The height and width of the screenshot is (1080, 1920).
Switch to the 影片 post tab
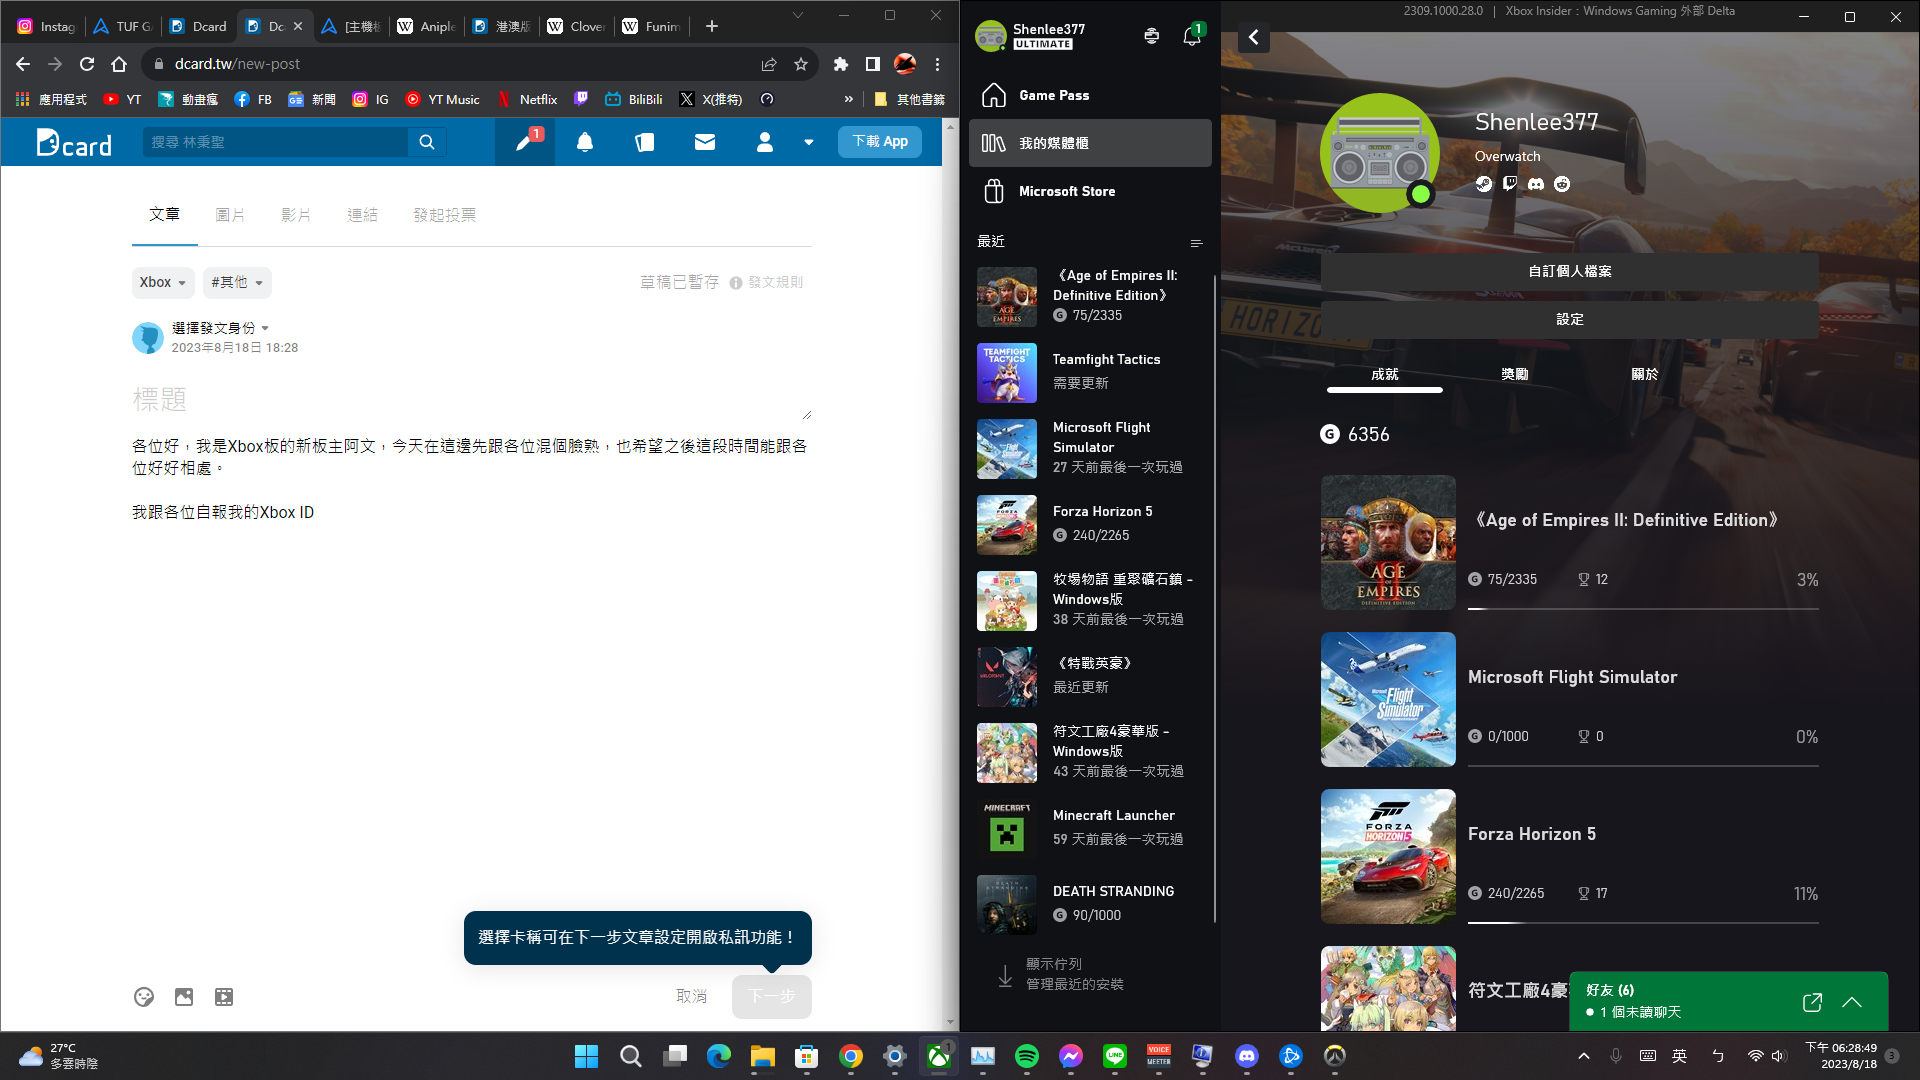point(296,215)
